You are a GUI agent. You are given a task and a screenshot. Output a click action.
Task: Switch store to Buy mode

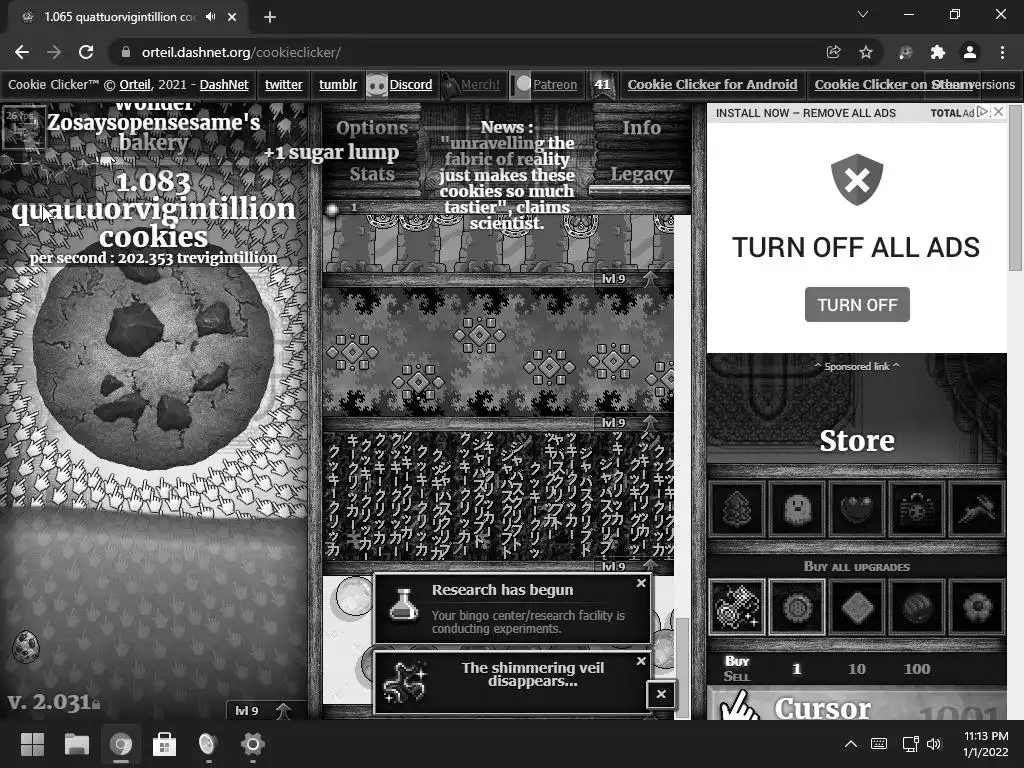pyautogui.click(x=737, y=661)
